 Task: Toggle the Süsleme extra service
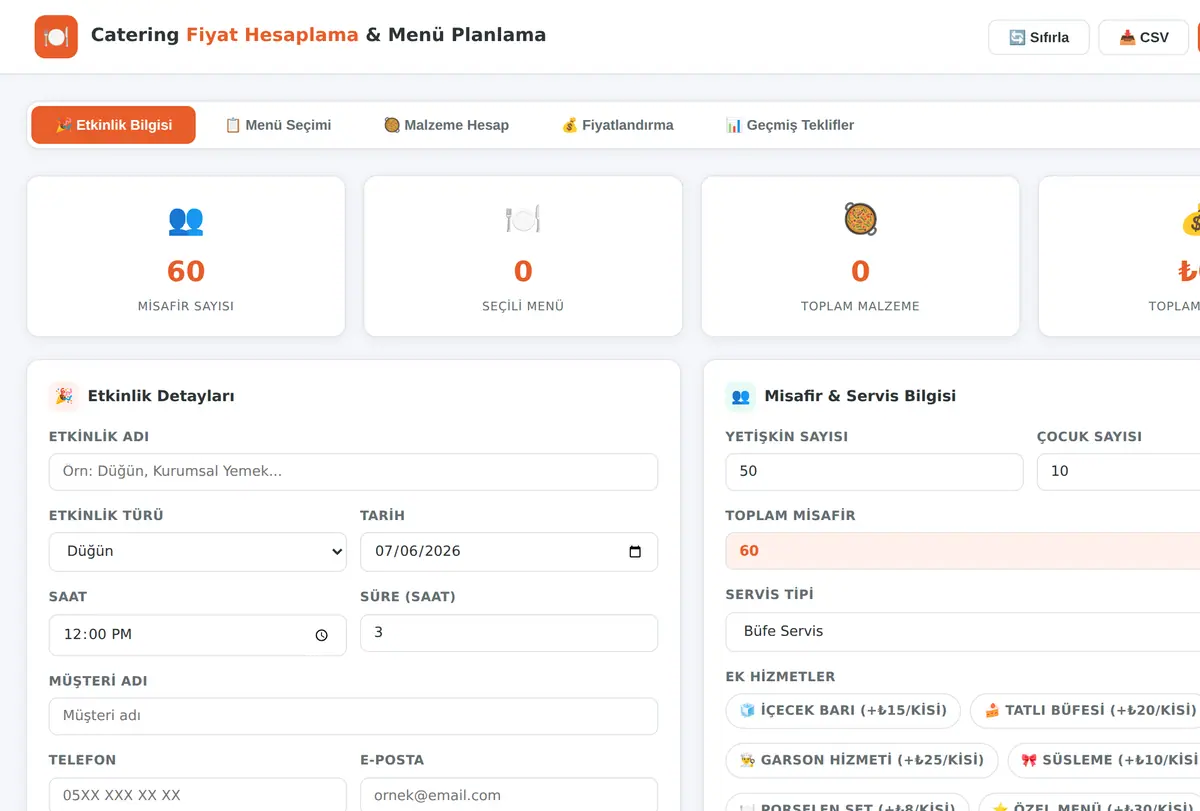[1104, 760]
